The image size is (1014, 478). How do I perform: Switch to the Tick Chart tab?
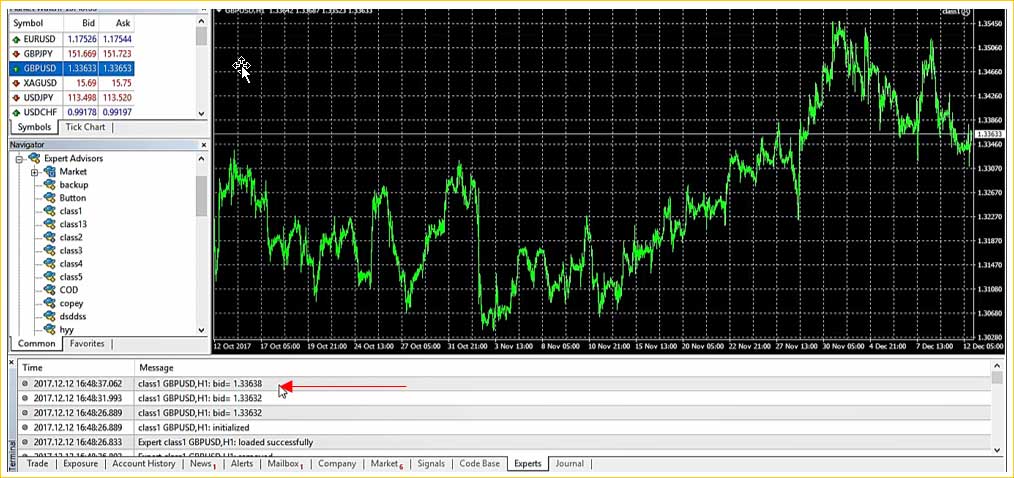click(x=85, y=127)
